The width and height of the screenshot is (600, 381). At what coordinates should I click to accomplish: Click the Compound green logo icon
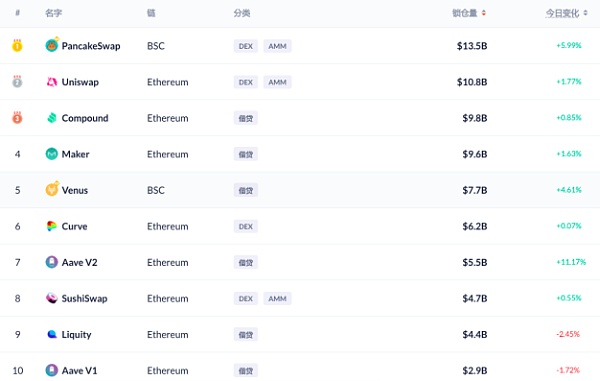[x=52, y=118]
